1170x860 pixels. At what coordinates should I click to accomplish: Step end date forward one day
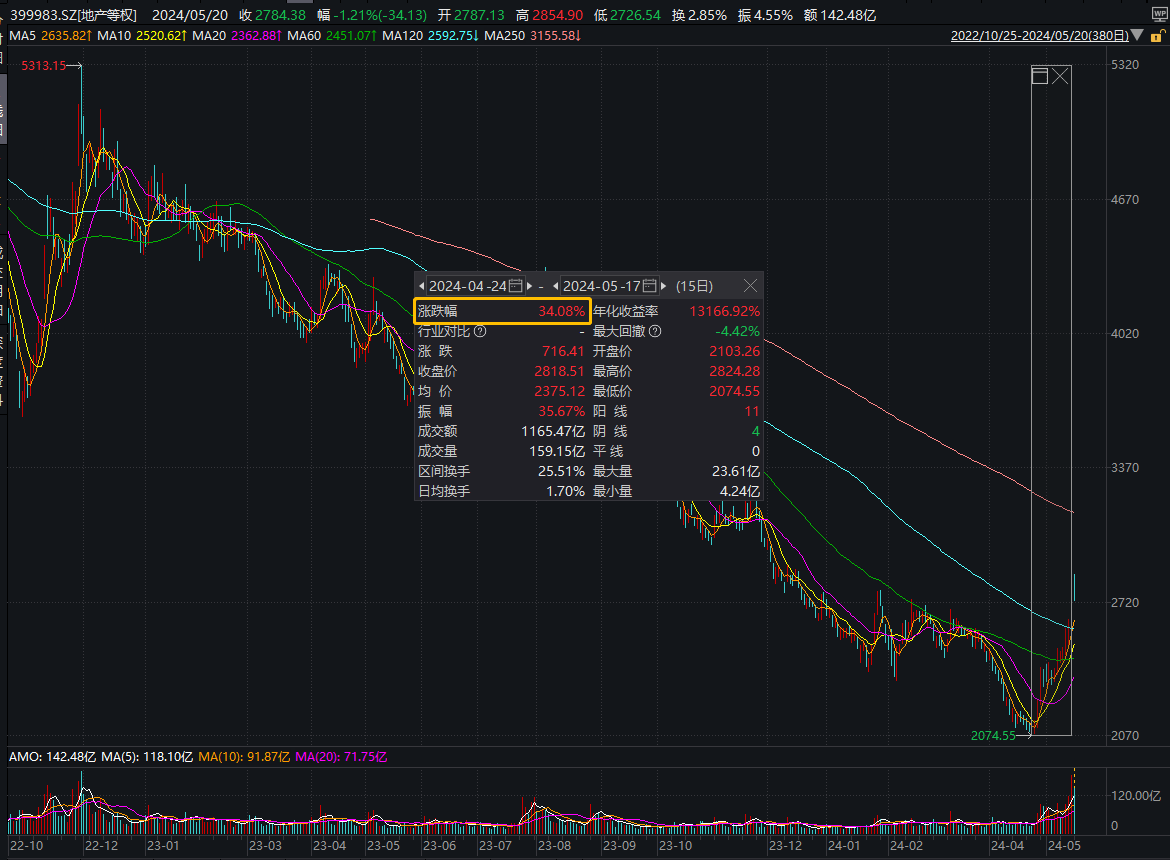pyautogui.click(x=662, y=286)
